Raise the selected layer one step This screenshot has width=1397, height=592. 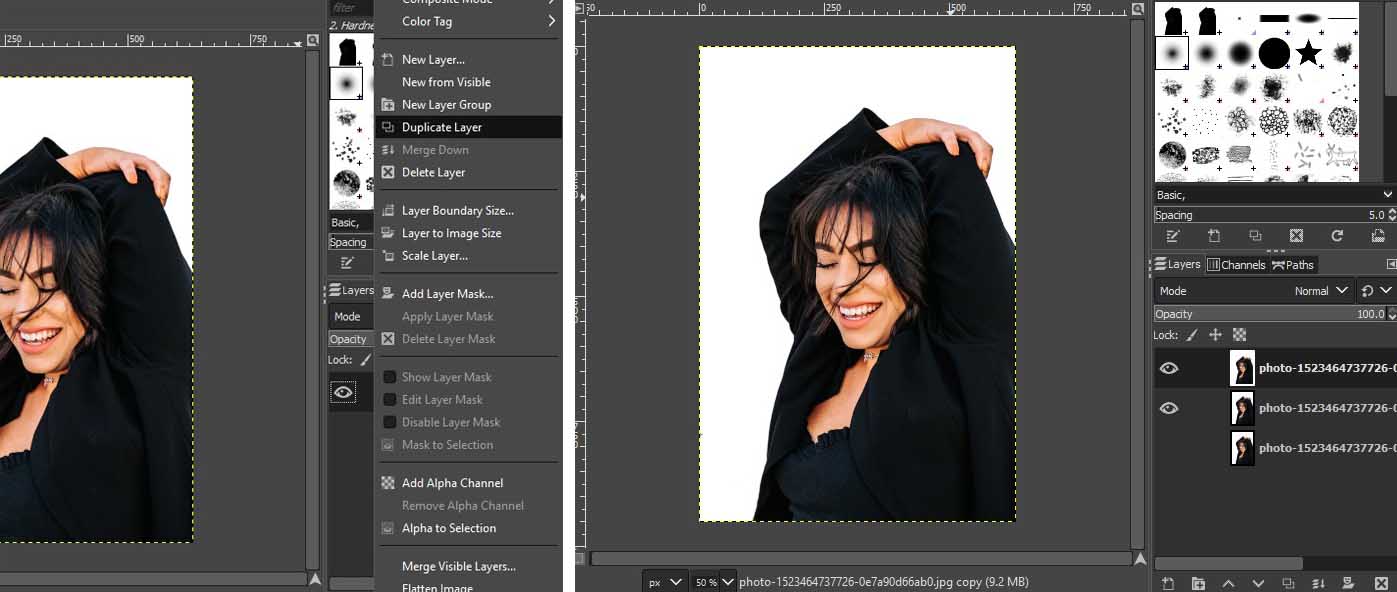click(x=1228, y=583)
